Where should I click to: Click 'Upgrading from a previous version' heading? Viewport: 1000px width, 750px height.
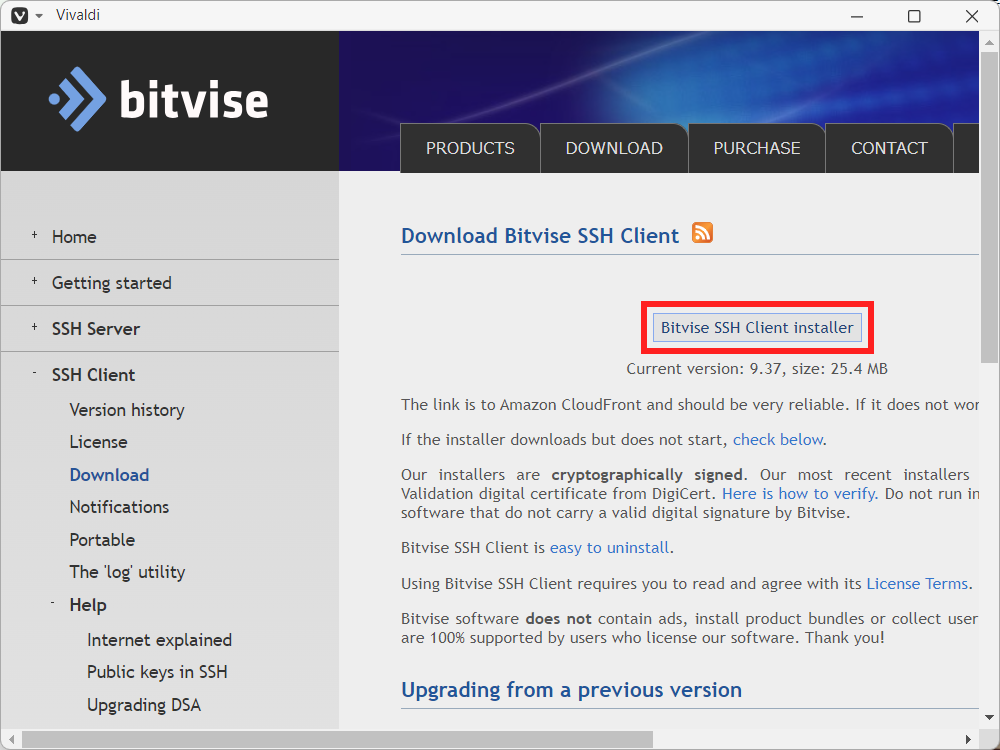click(x=571, y=690)
